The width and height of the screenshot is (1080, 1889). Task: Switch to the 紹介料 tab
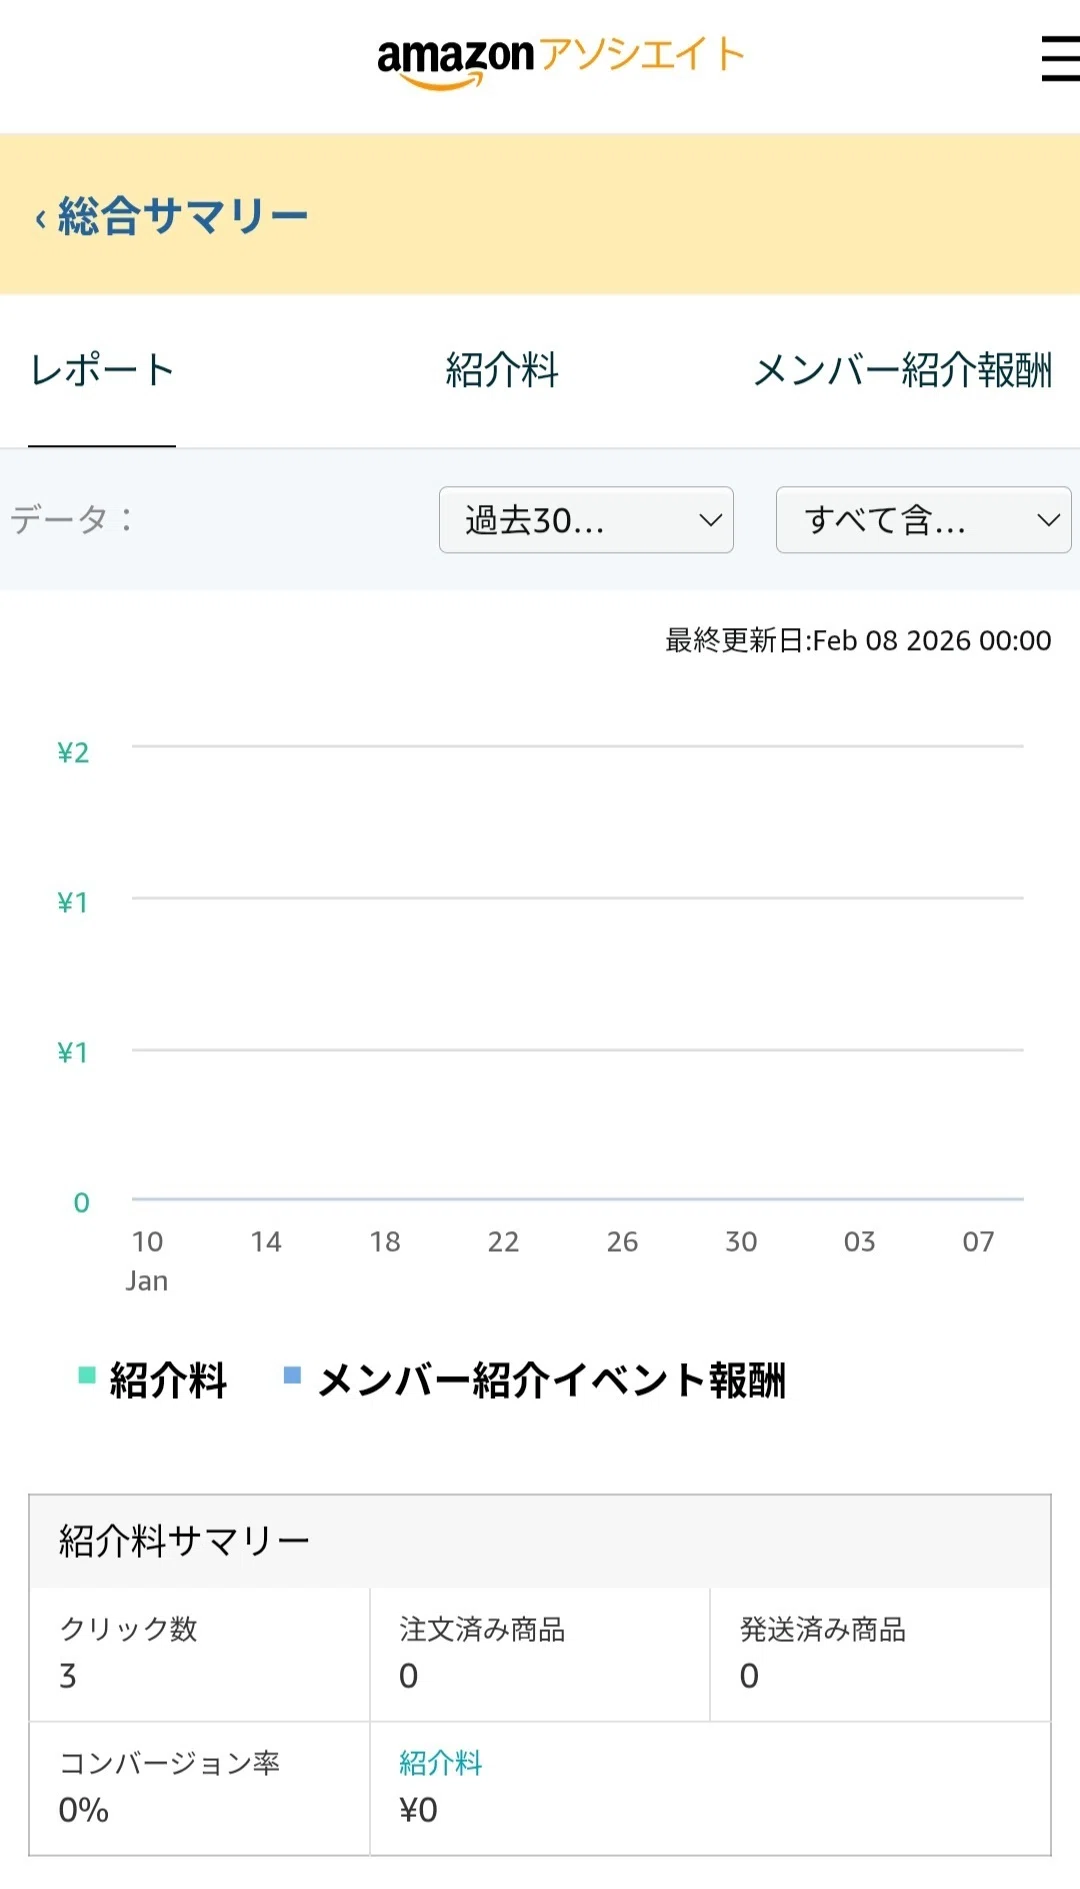pyautogui.click(x=502, y=370)
